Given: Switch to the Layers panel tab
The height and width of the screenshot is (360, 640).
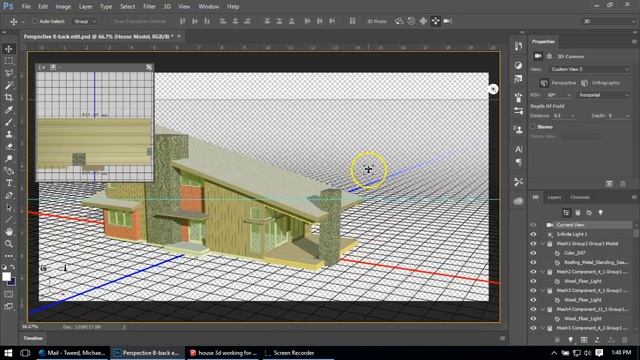Looking at the screenshot, I should point(554,198).
